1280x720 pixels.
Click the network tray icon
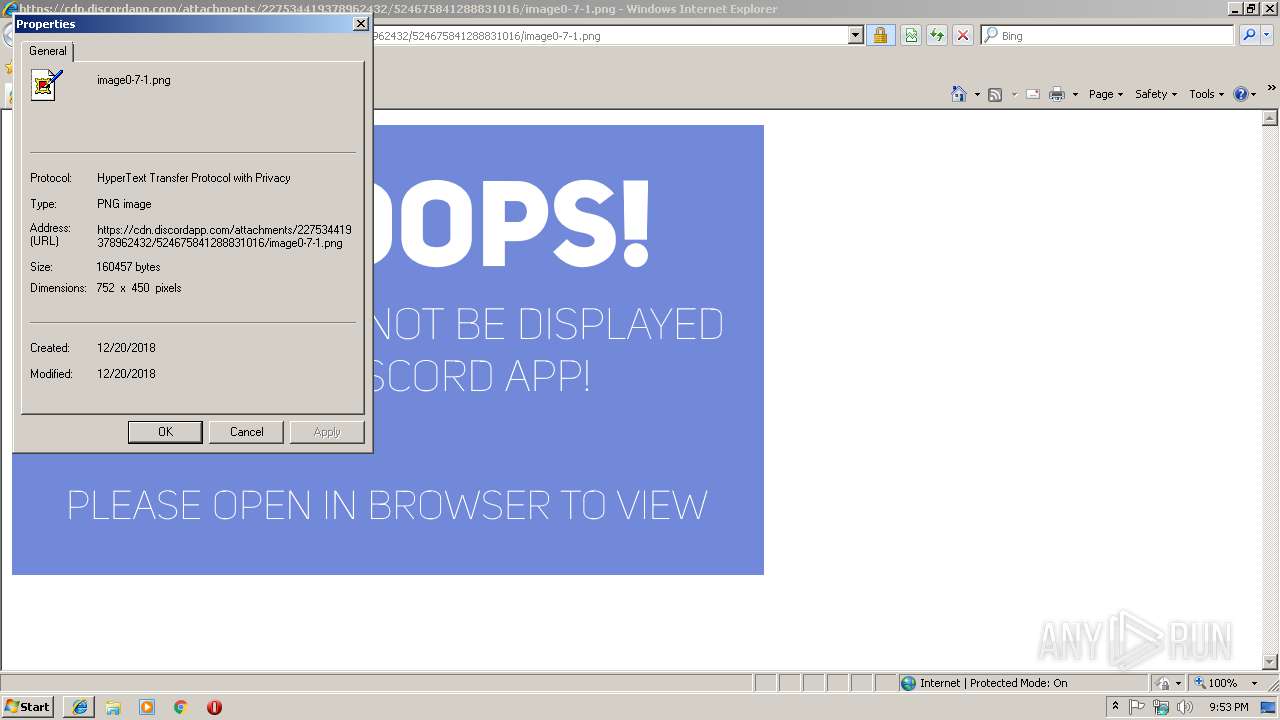click(x=1161, y=707)
